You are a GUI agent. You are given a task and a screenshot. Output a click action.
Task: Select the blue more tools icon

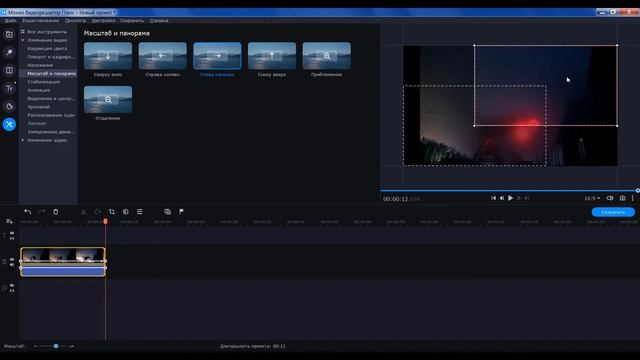[x=9, y=124]
